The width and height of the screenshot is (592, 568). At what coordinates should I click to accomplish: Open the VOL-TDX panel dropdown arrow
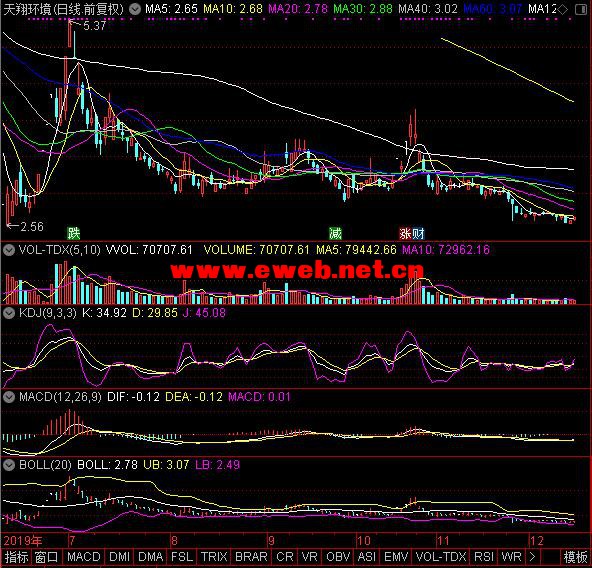coord(9,250)
